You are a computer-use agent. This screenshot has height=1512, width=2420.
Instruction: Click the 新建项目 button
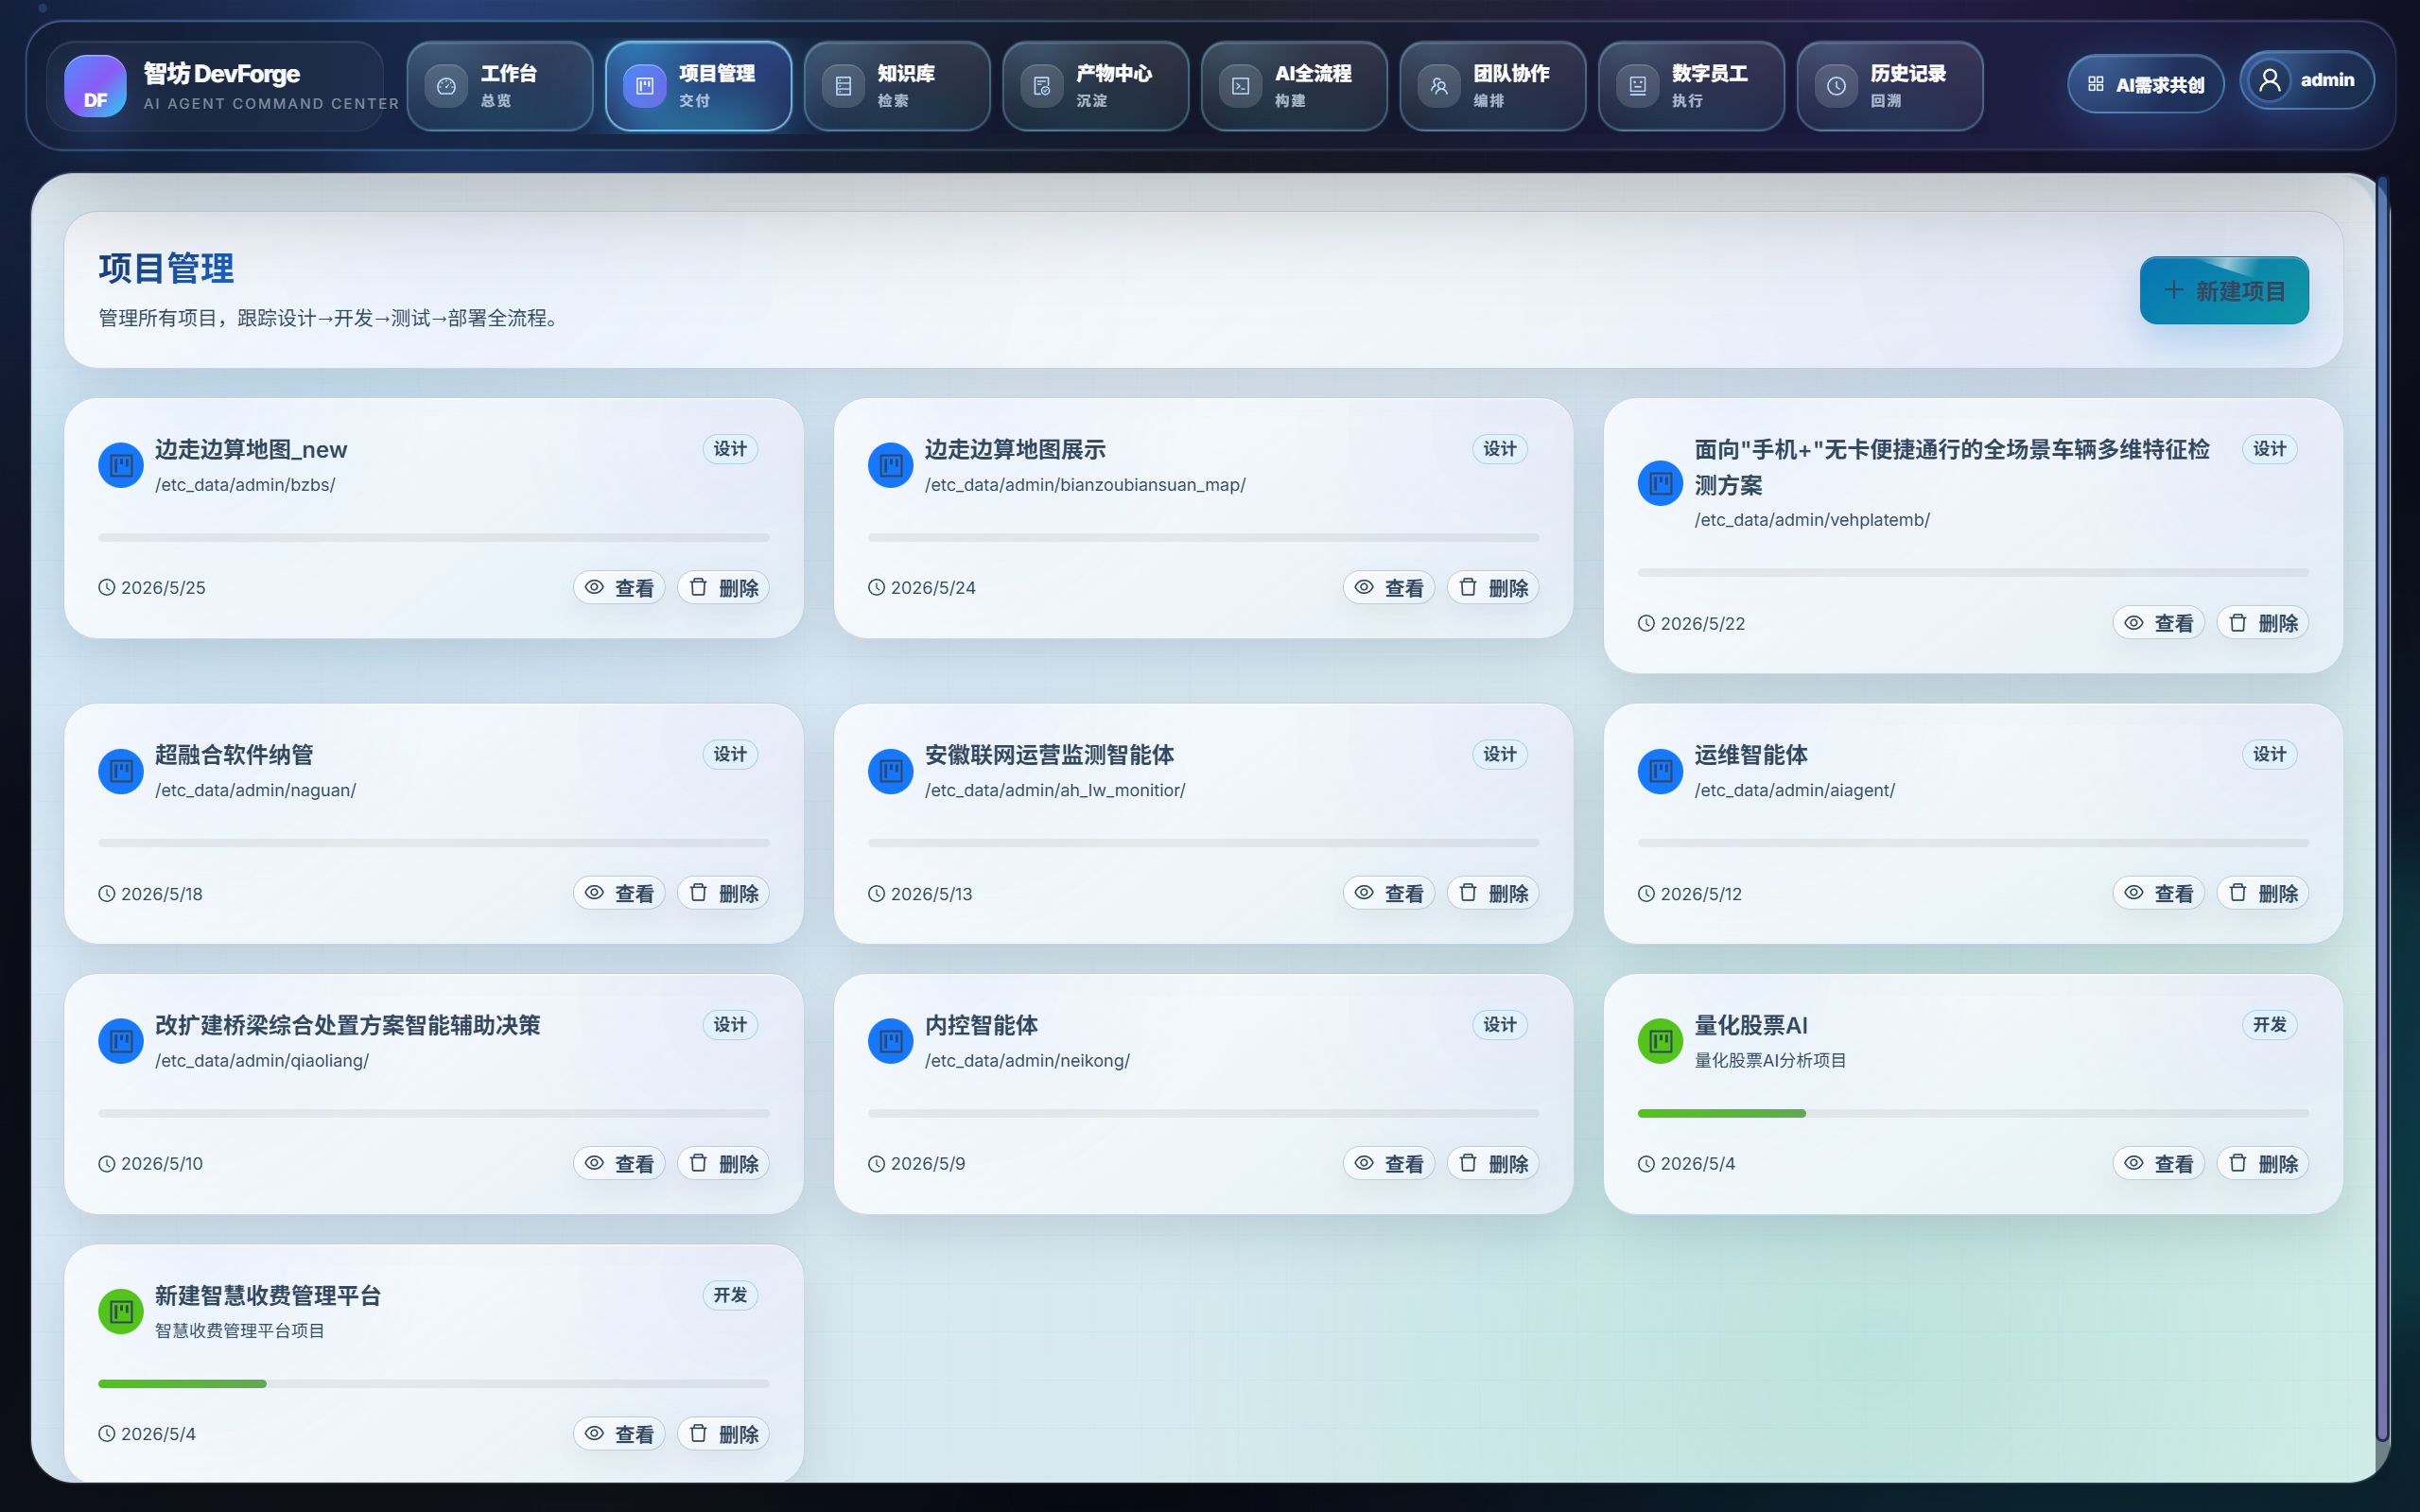click(2224, 290)
